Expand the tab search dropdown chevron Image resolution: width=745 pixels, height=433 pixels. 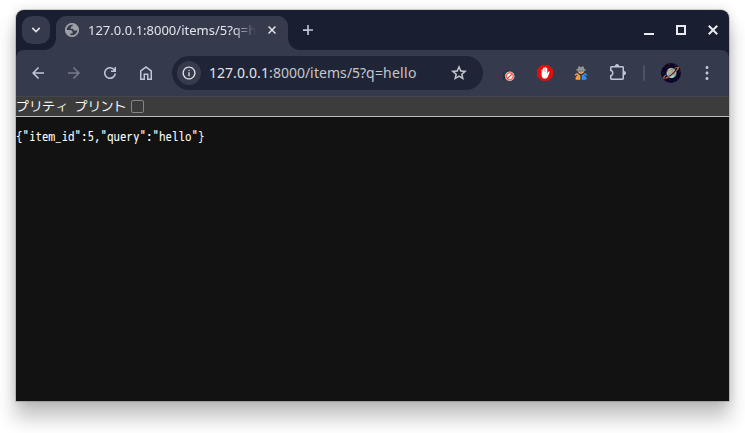tap(36, 30)
